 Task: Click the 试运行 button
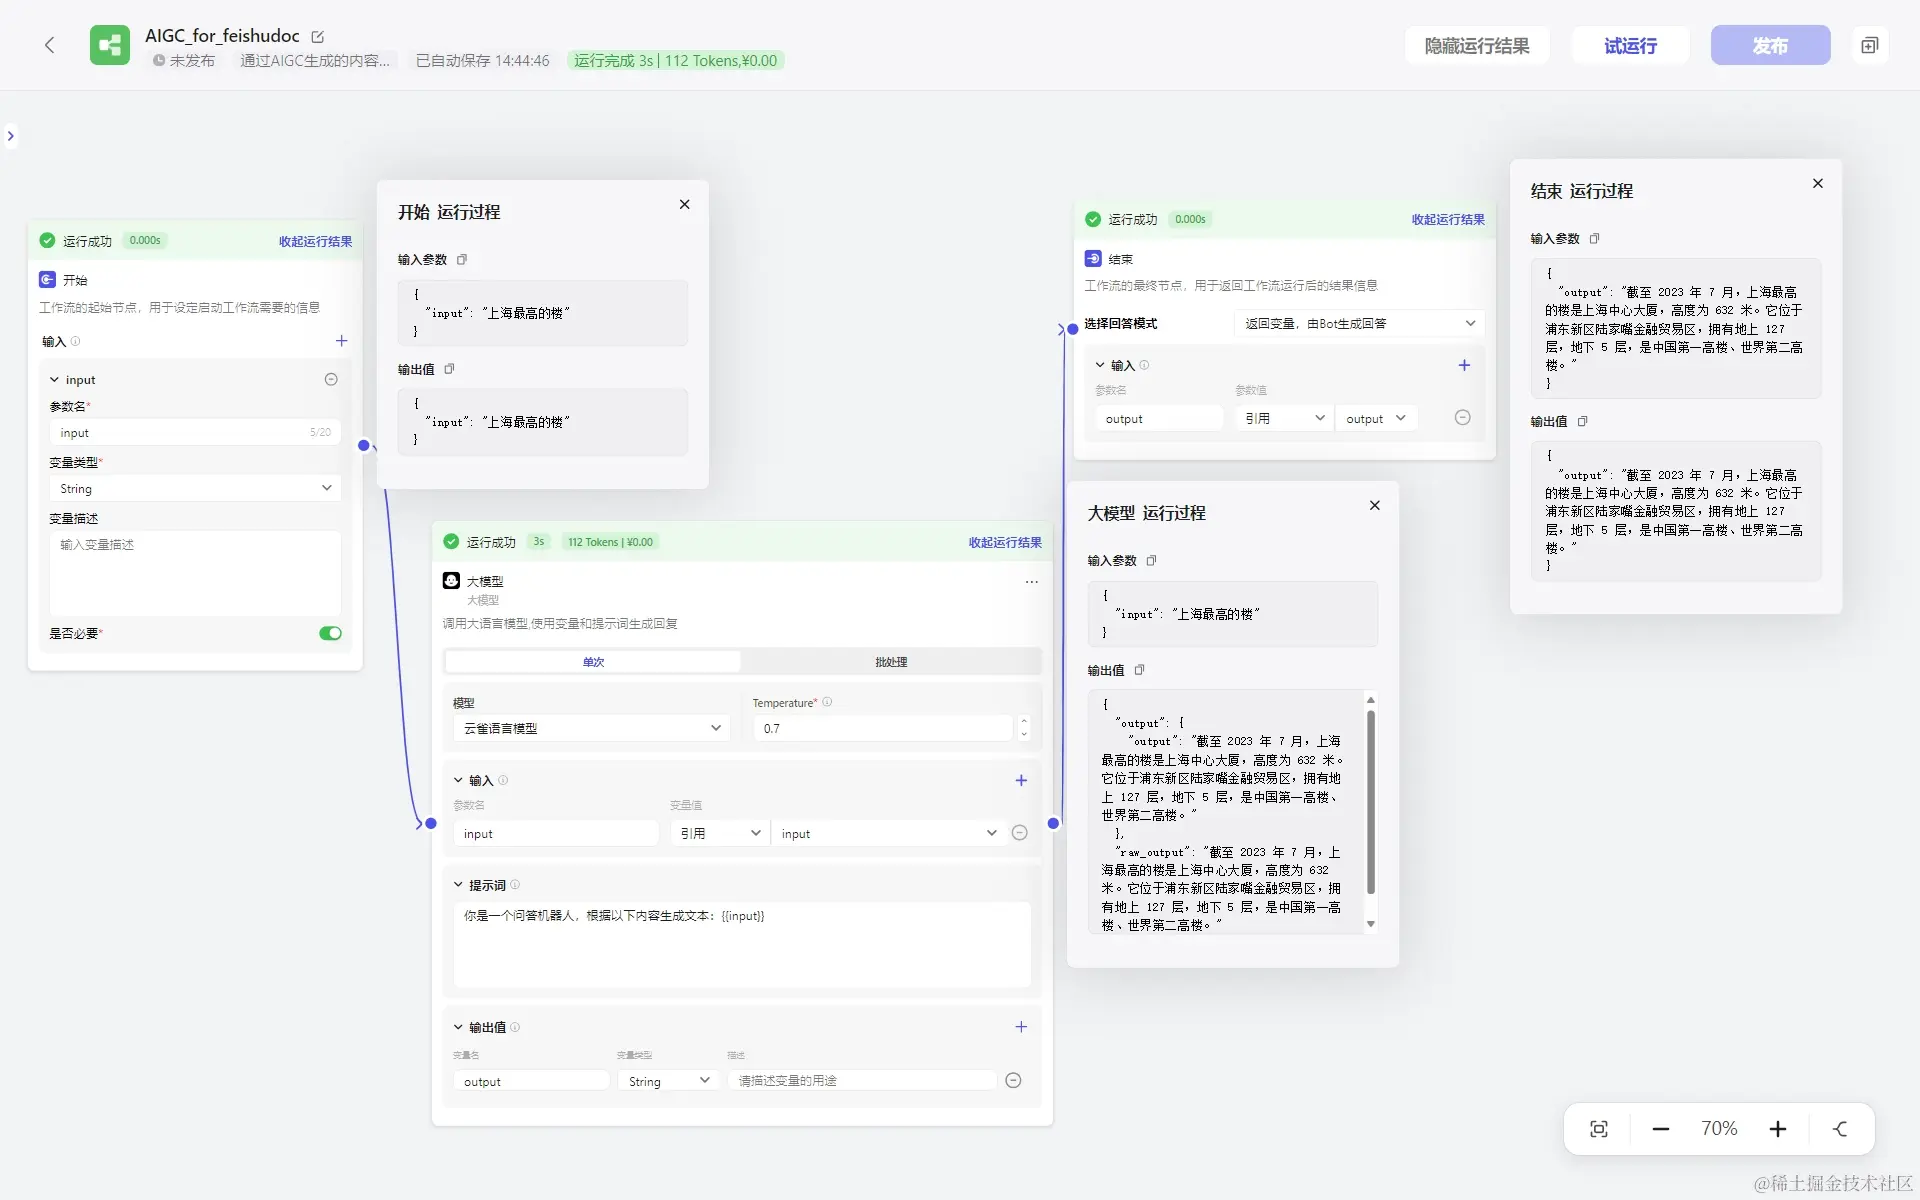click(1630, 46)
